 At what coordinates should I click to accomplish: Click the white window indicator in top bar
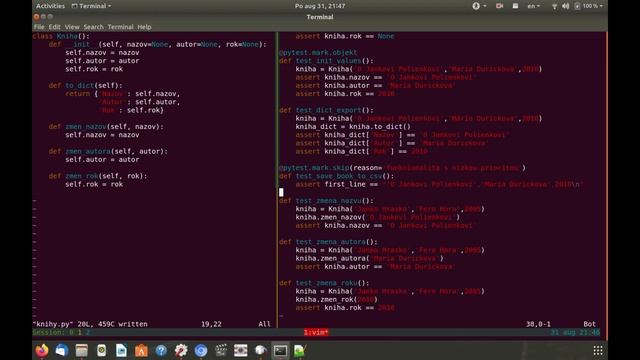[x=516, y=6]
